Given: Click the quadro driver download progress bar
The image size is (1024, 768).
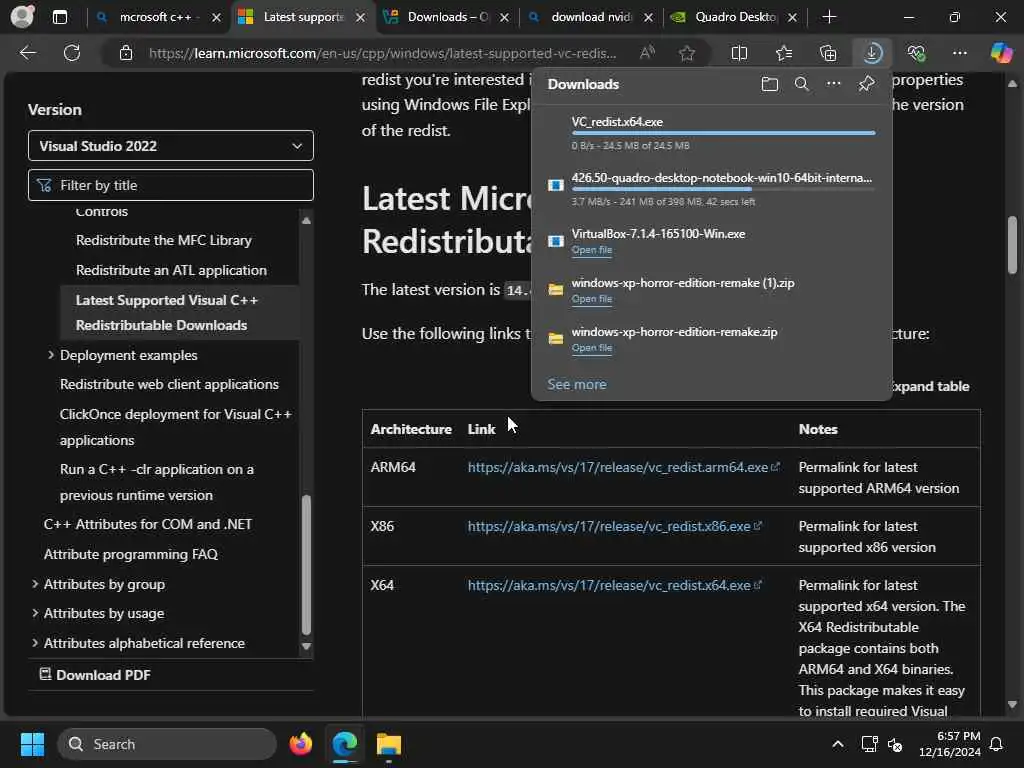Looking at the screenshot, I should click(x=724, y=189).
